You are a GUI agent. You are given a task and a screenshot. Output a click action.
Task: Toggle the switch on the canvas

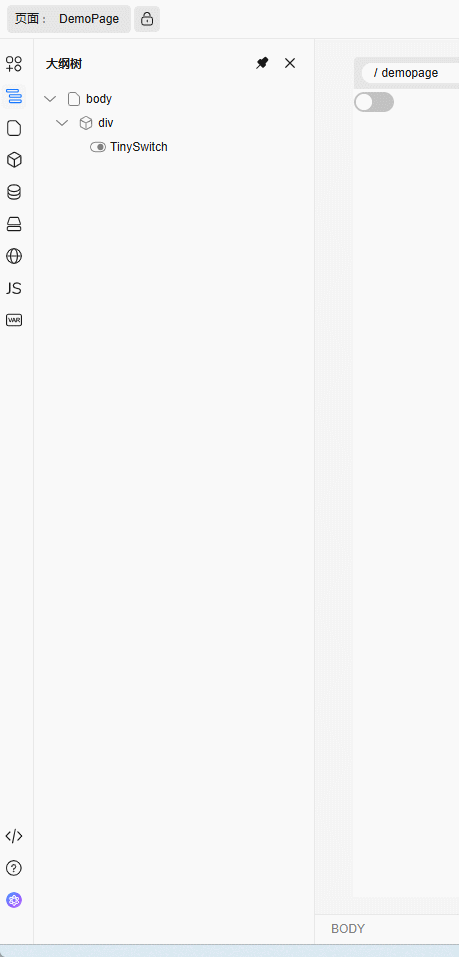coord(374,102)
